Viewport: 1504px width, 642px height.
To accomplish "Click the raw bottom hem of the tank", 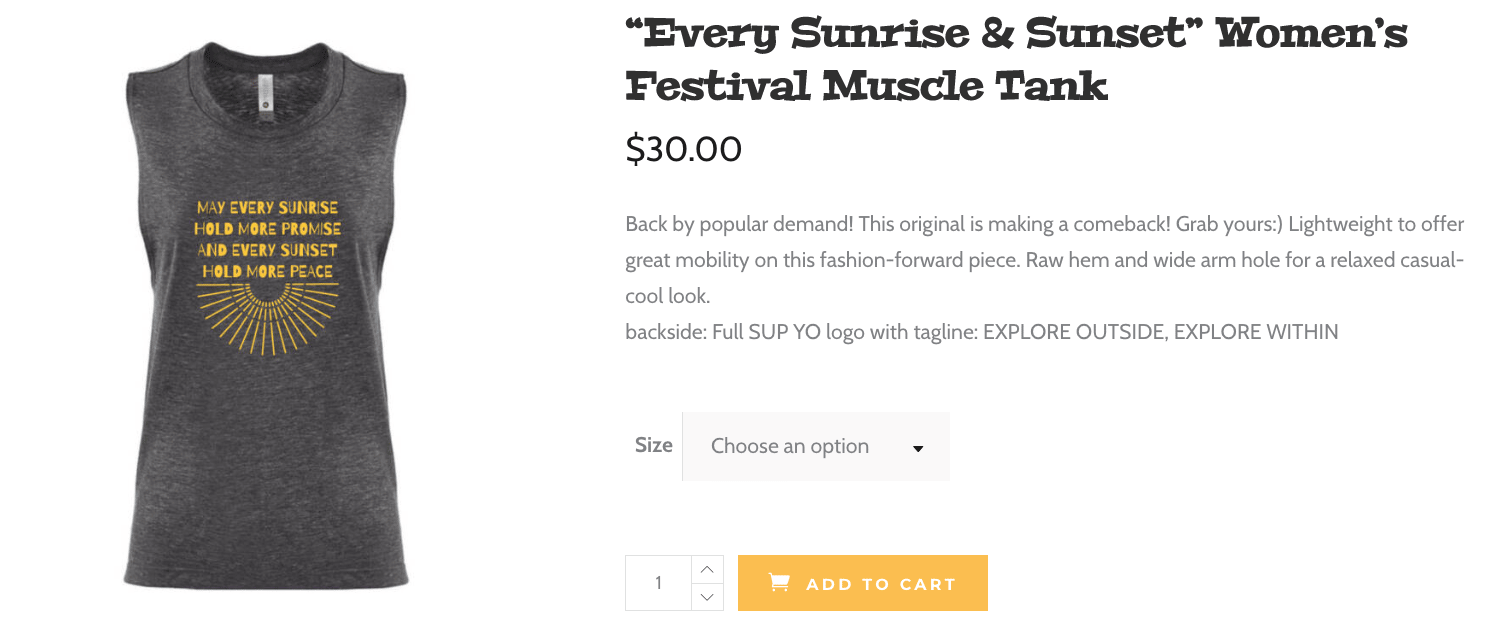I will pos(267,581).
